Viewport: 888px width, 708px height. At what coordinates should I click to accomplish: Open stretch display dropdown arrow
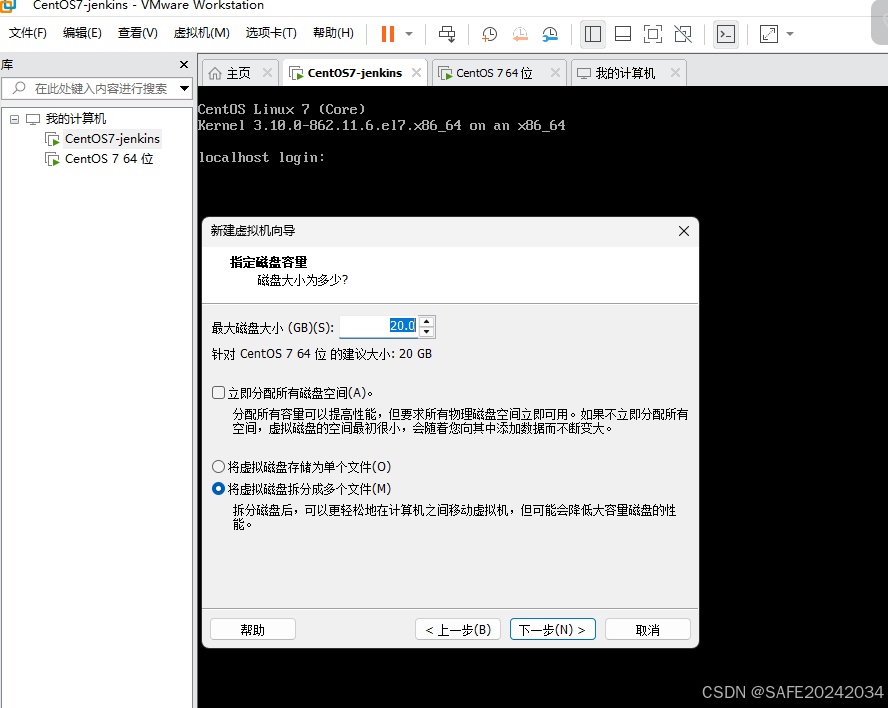pos(790,34)
